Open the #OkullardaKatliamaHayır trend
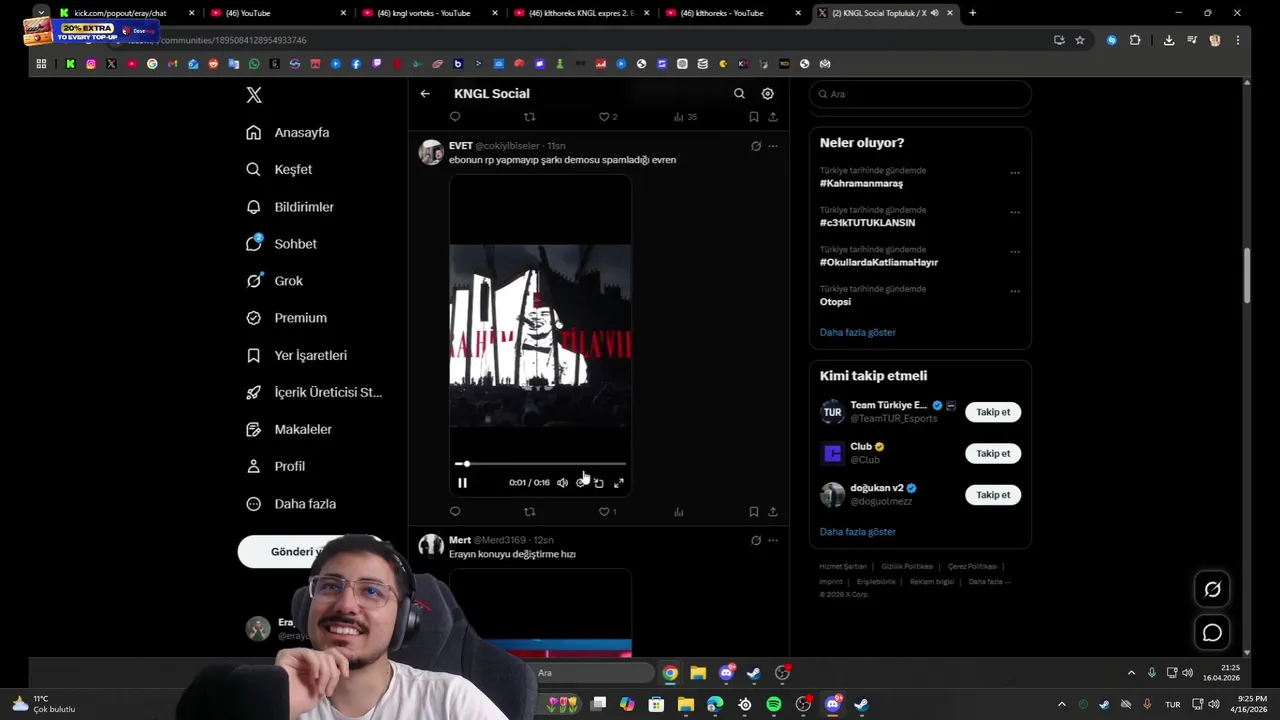The width and height of the screenshot is (1280, 720). [x=879, y=262]
